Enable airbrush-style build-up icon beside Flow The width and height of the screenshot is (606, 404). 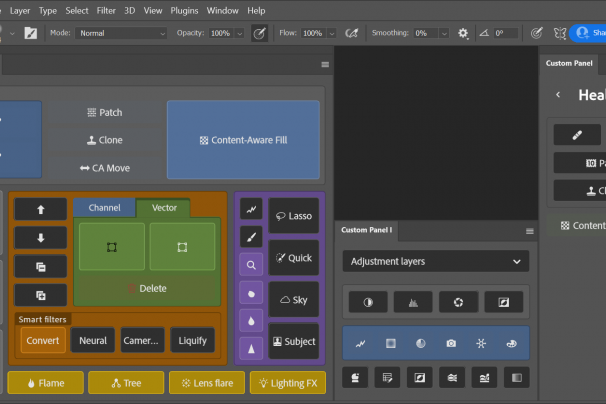pyautogui.click(x=351, y=33)
